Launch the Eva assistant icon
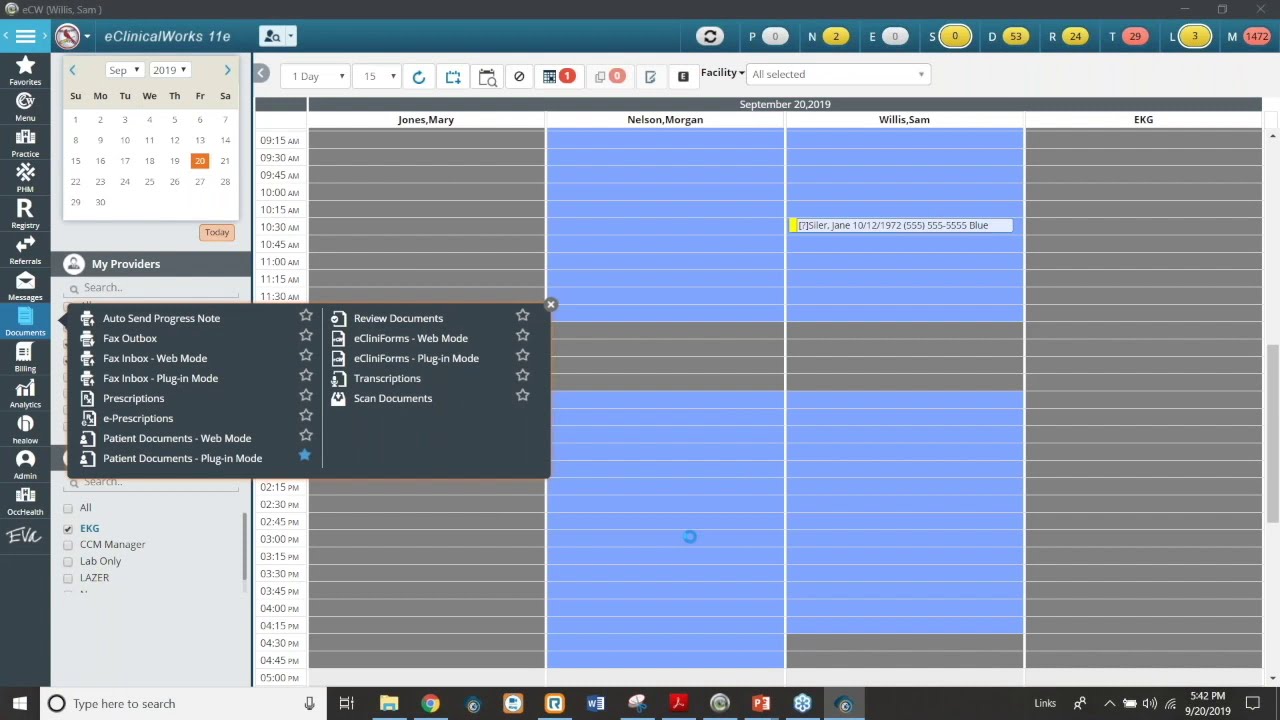 [24, 536]
